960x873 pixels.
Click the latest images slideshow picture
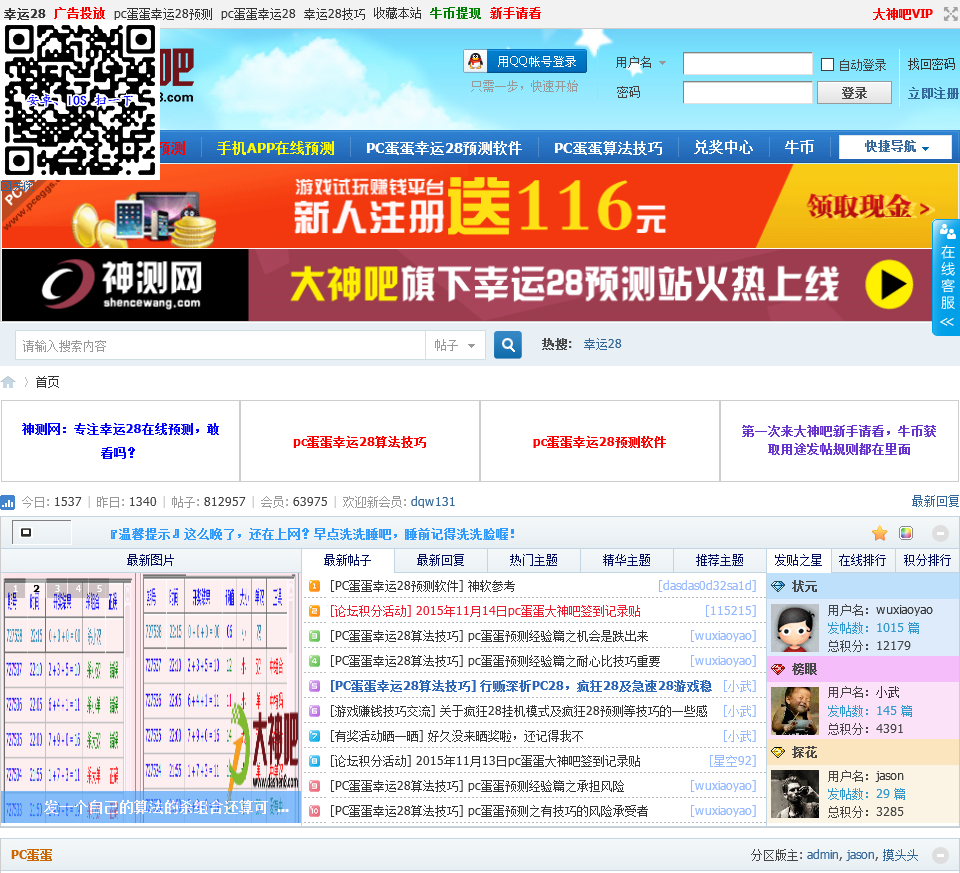click(x=151, y=698)
